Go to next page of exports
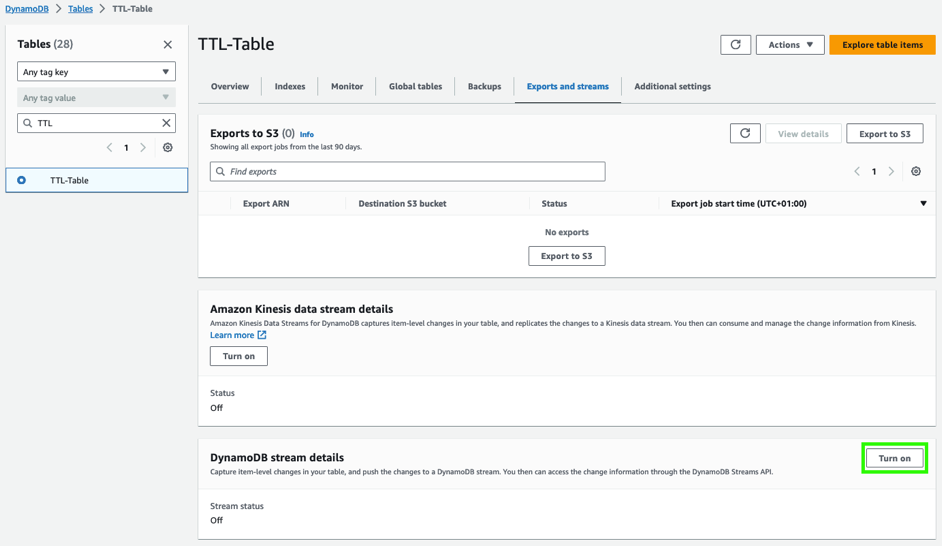This screenshot has height=546, width=942. [x=891, y=172]
